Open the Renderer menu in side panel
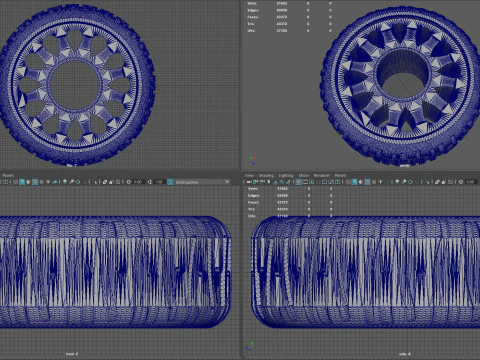 pos(322,175)
